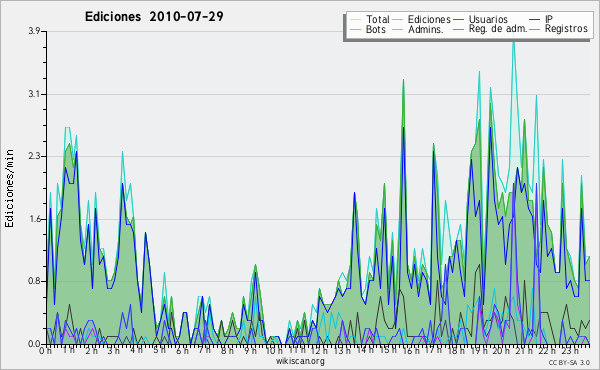Click the turquoise line swatch beside Total
600x370 pixels.
355,20
